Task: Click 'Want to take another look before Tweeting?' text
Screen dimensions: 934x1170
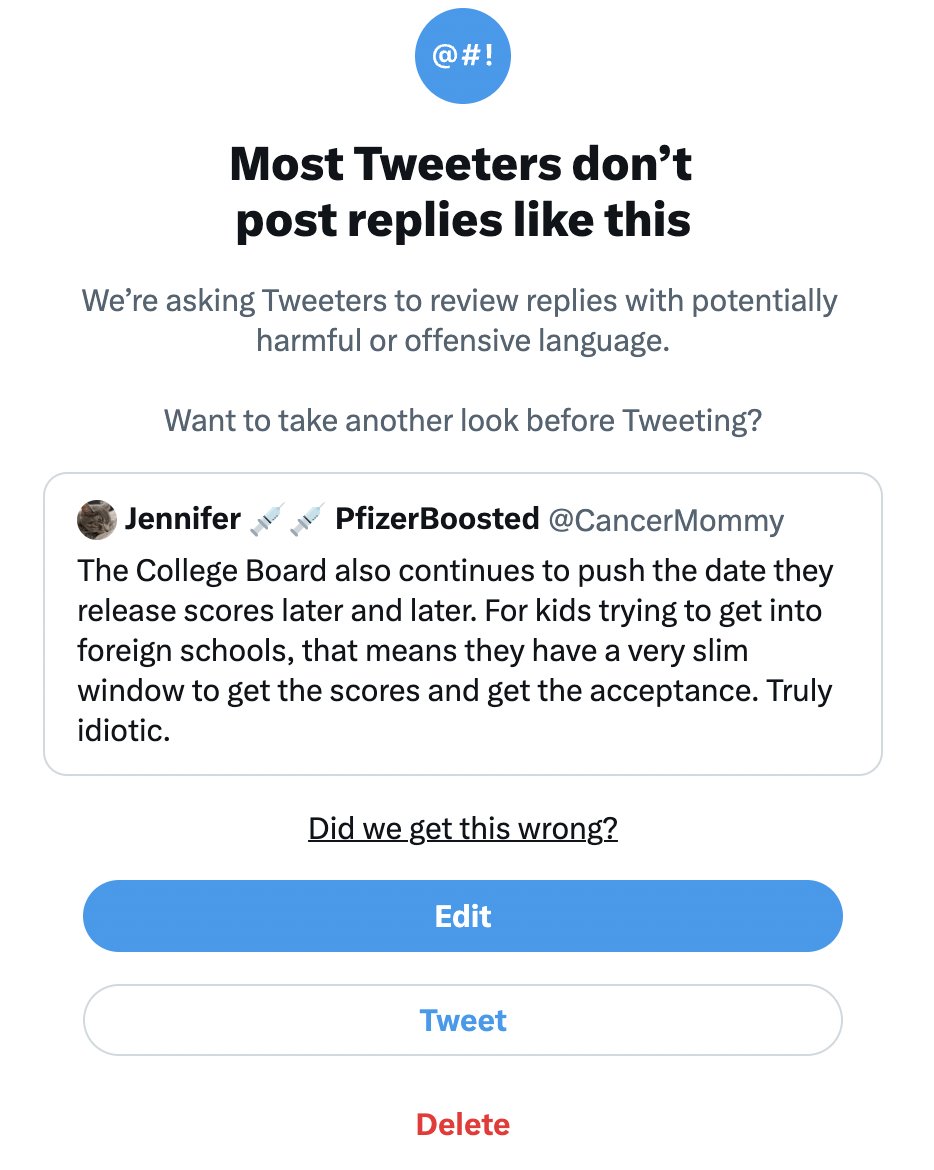Action: point(463,421)
